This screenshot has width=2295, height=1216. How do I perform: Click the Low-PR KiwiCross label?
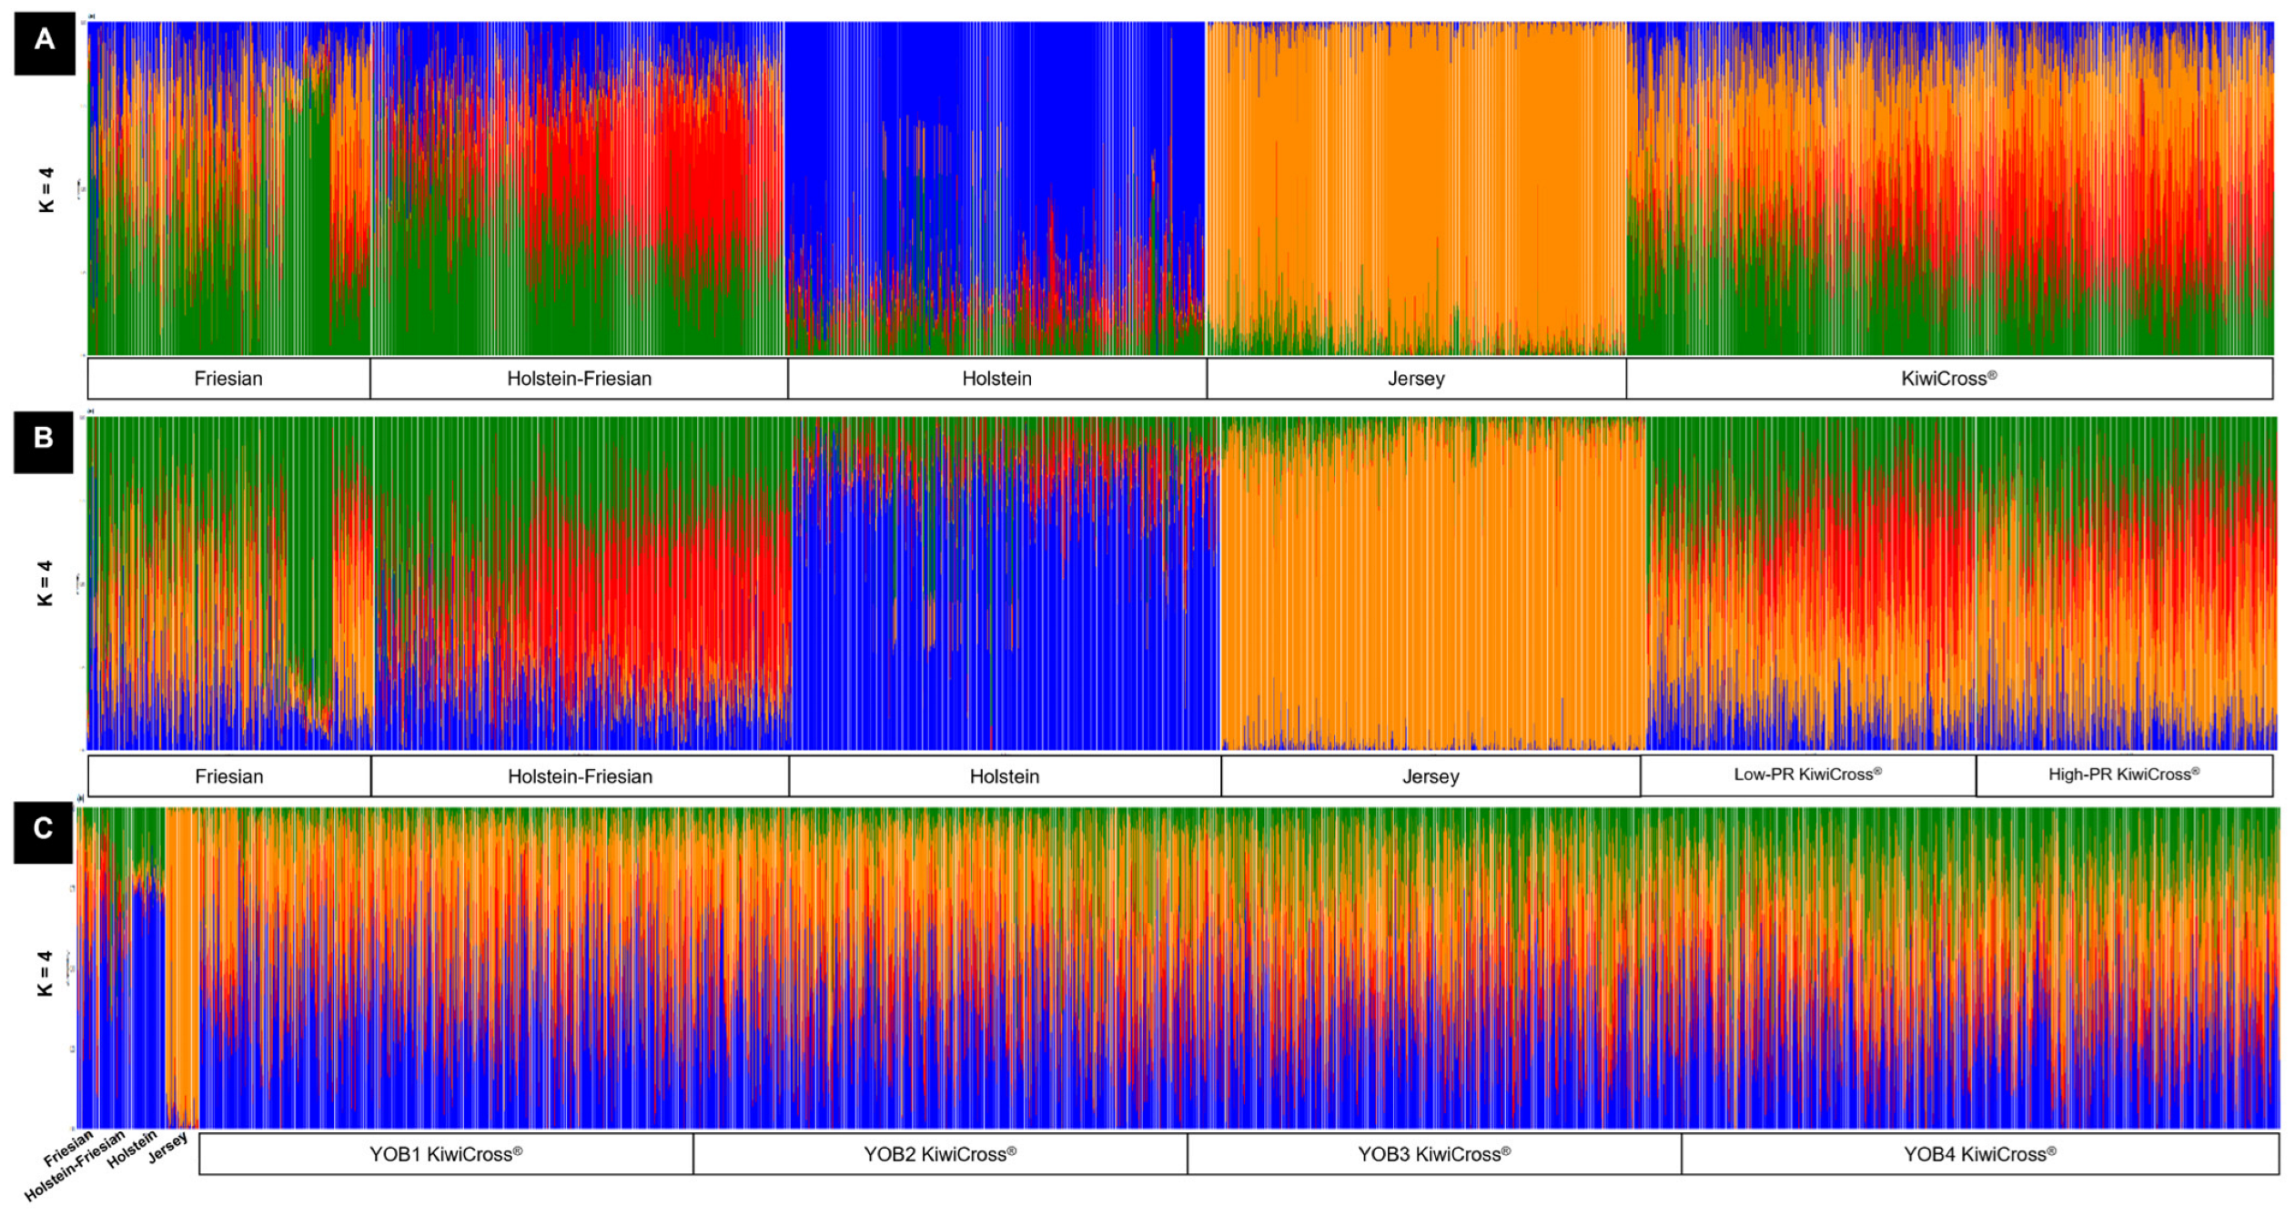1808,775
